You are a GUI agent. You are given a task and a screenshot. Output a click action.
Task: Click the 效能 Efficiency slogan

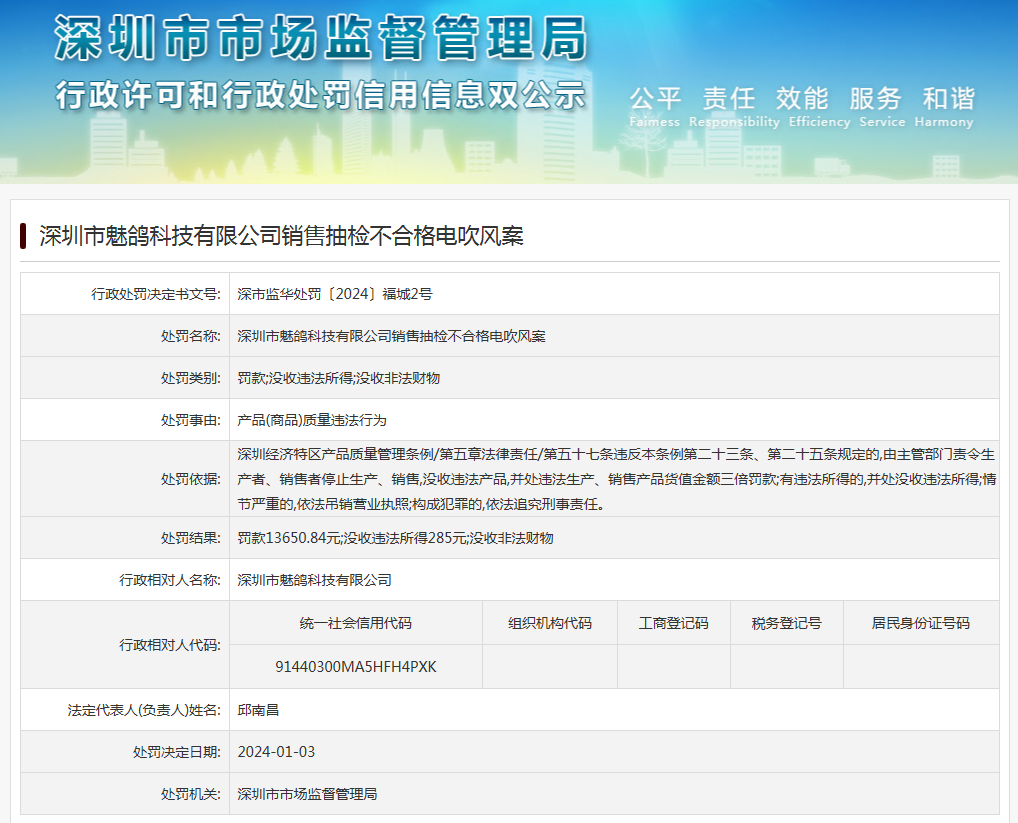coord(819,106)
